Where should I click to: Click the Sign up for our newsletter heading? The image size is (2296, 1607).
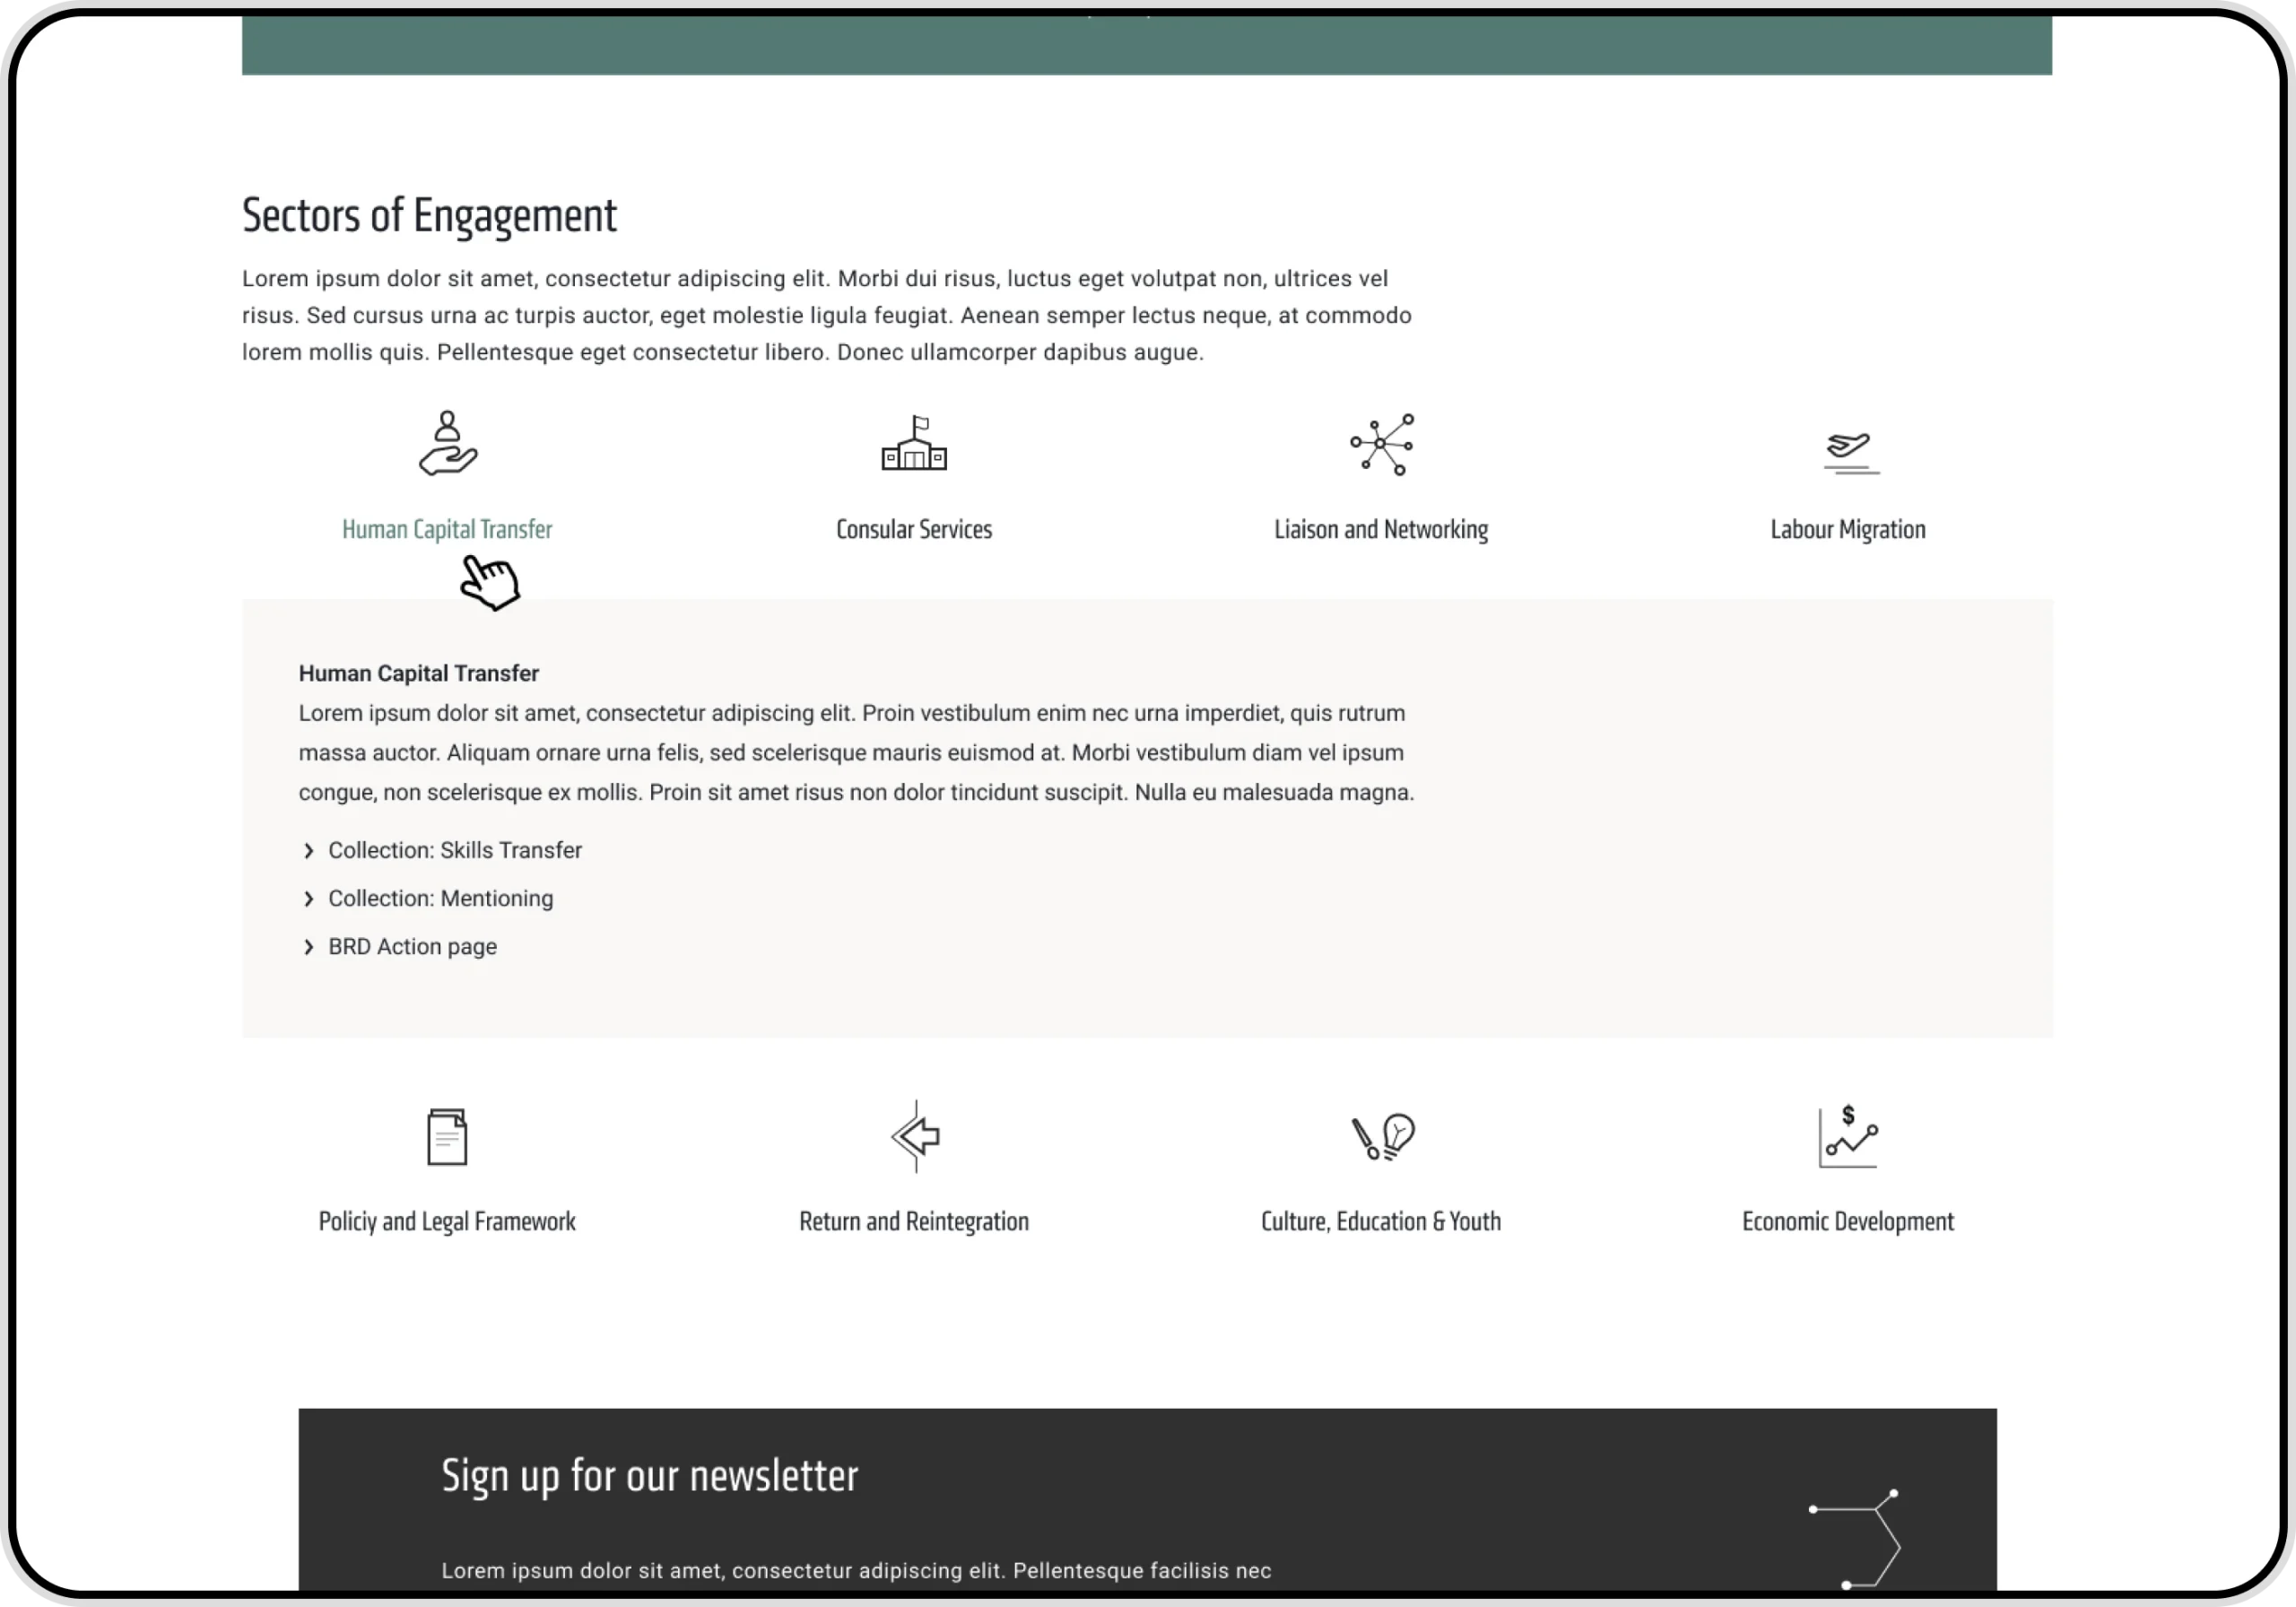[650, 1476]
